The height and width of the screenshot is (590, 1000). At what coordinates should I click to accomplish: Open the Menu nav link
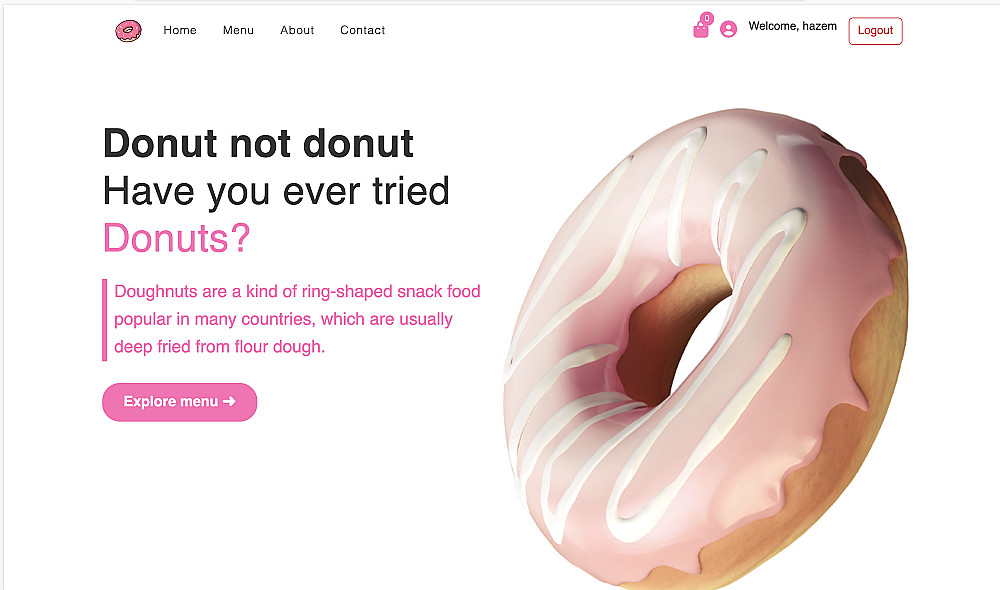coord(238,30)
